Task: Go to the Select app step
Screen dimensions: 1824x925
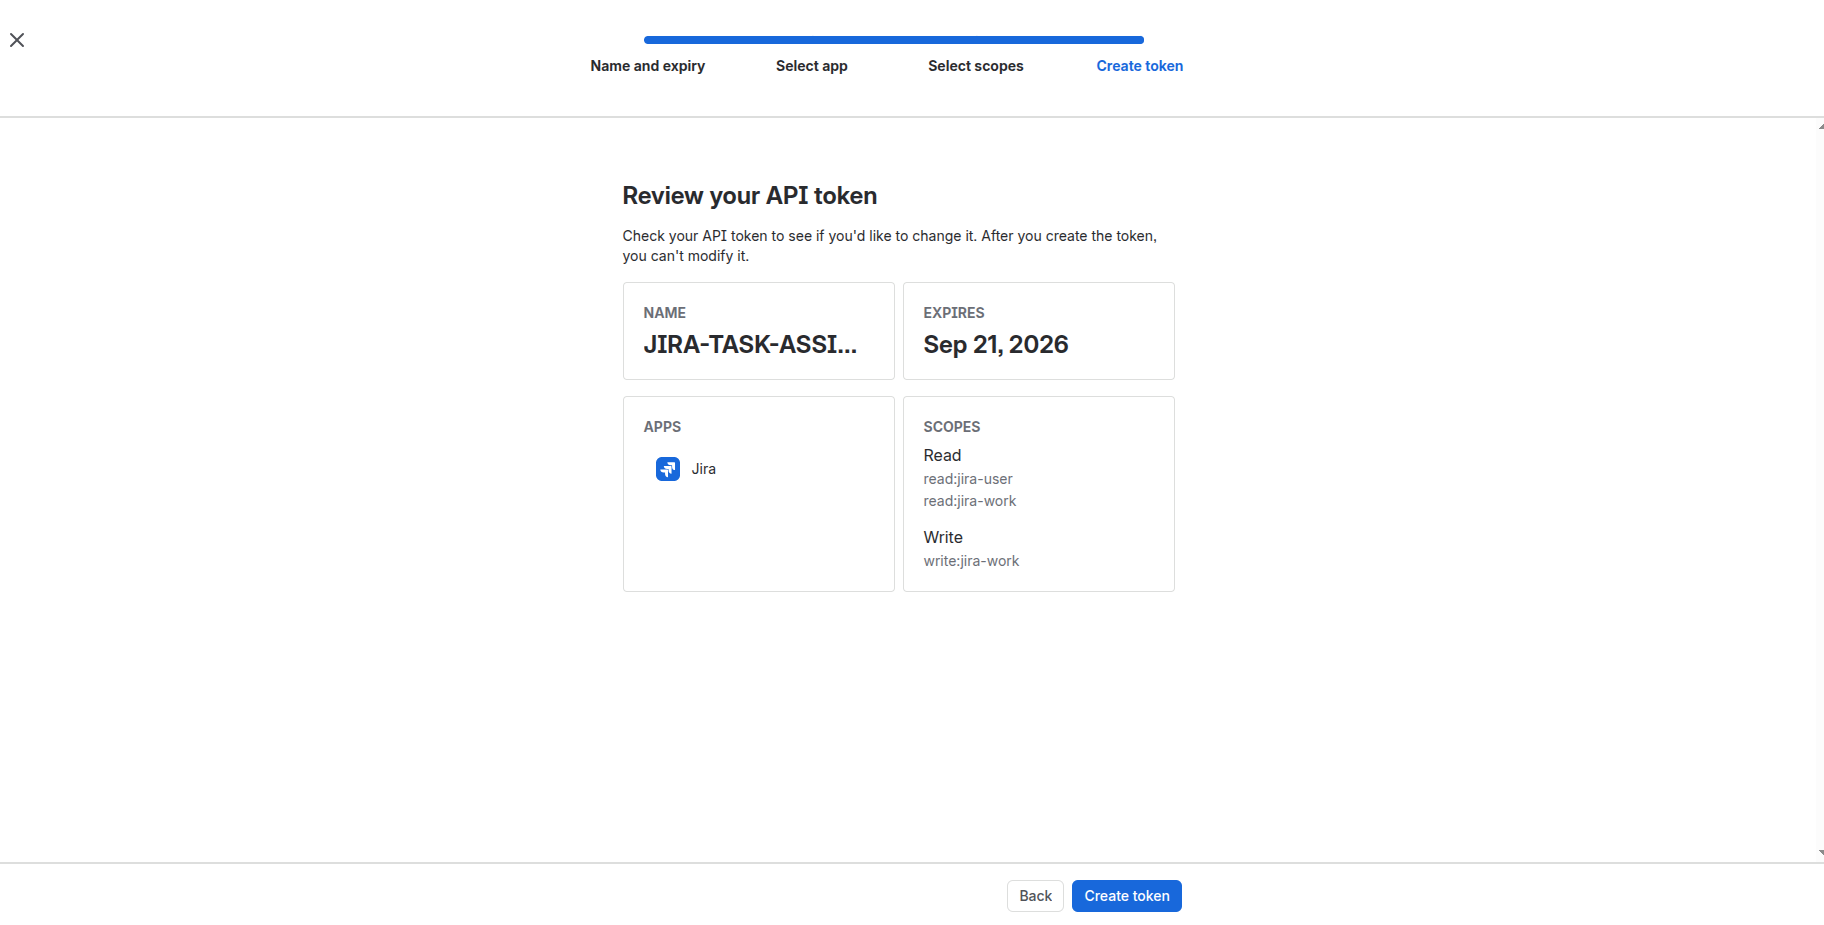Action: 811,66
